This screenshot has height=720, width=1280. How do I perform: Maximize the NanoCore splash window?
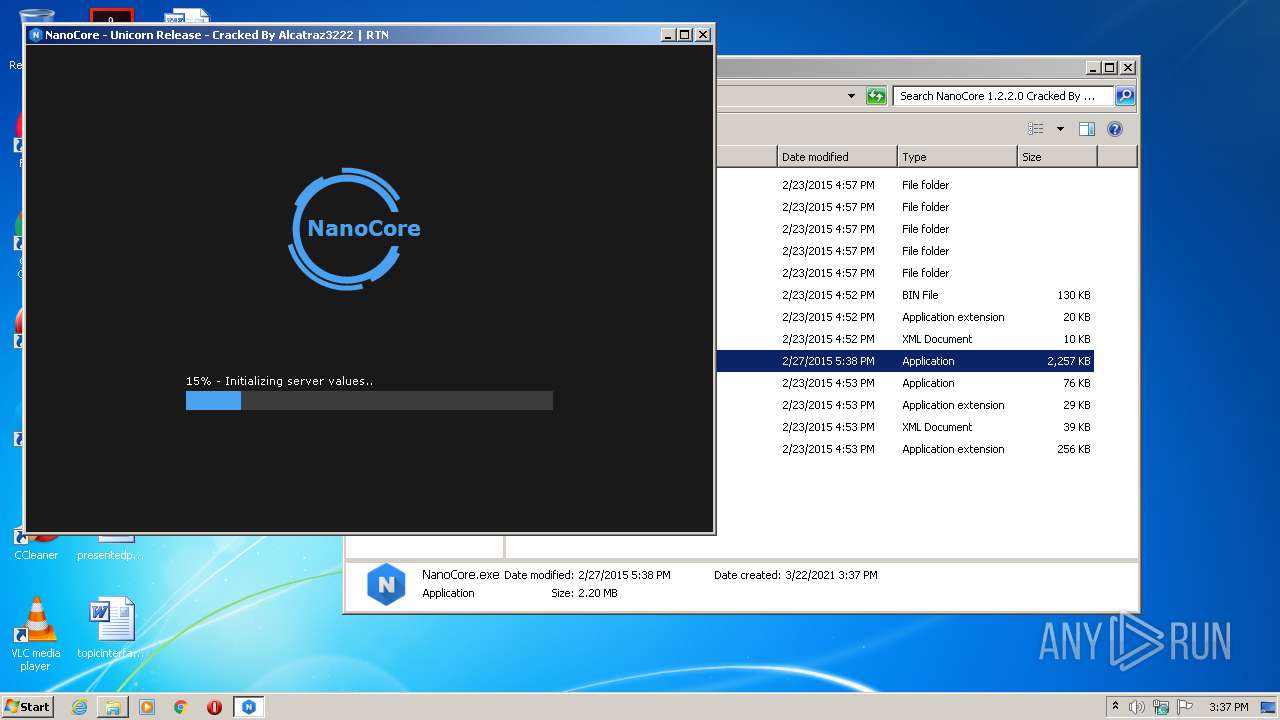[685, 35]
